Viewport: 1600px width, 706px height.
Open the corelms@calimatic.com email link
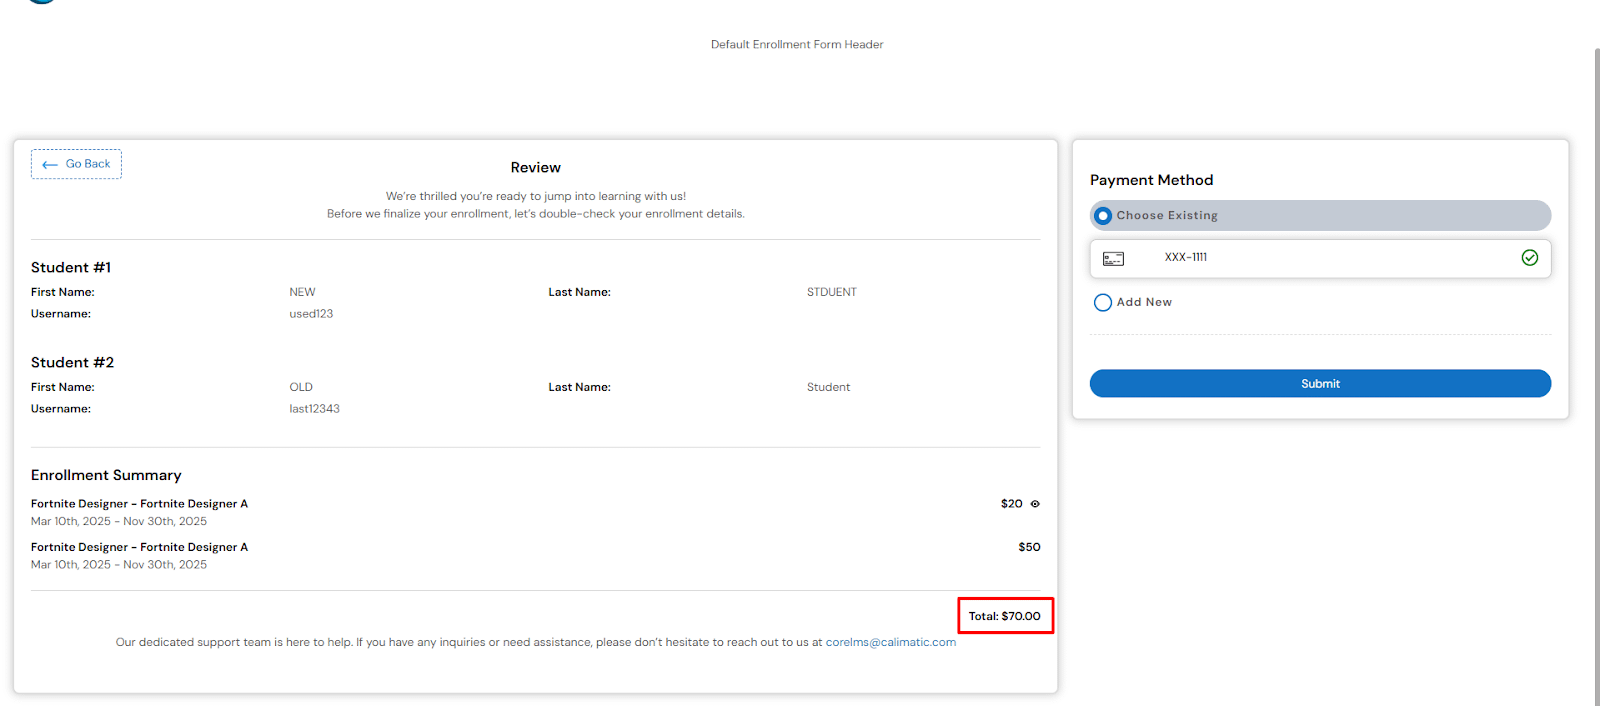point(890,643)
